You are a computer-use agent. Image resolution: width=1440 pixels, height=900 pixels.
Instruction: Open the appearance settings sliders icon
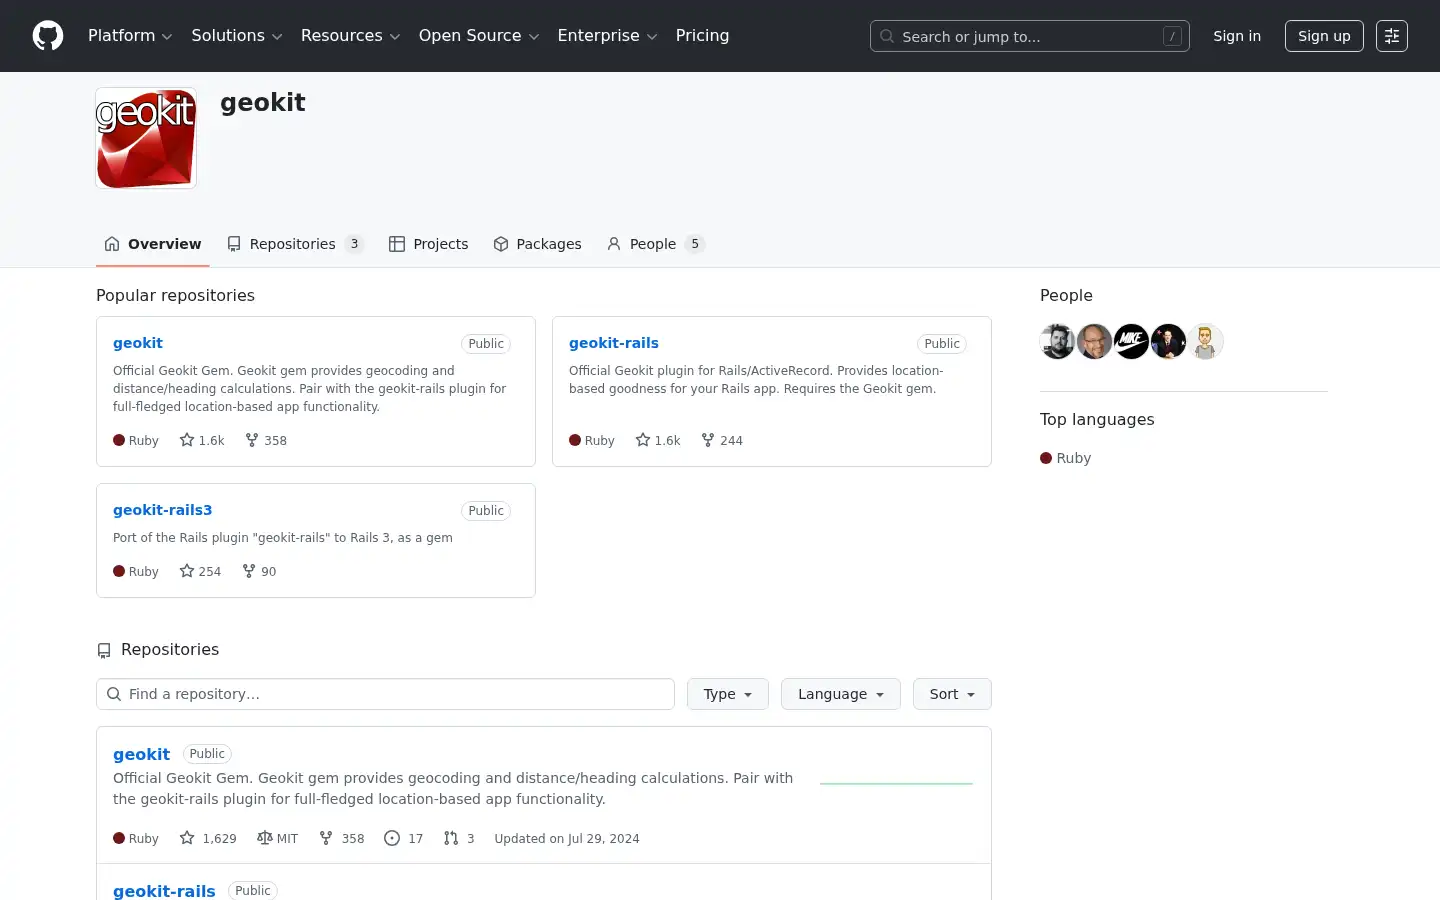tap(1392, 36)
